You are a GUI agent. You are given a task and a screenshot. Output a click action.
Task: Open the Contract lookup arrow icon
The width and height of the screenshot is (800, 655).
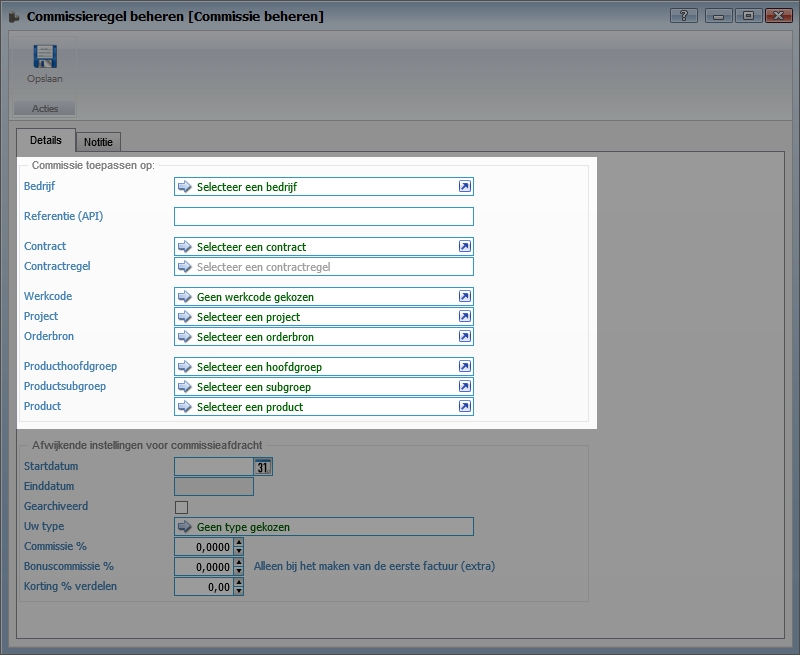click(x=184, y=247)
